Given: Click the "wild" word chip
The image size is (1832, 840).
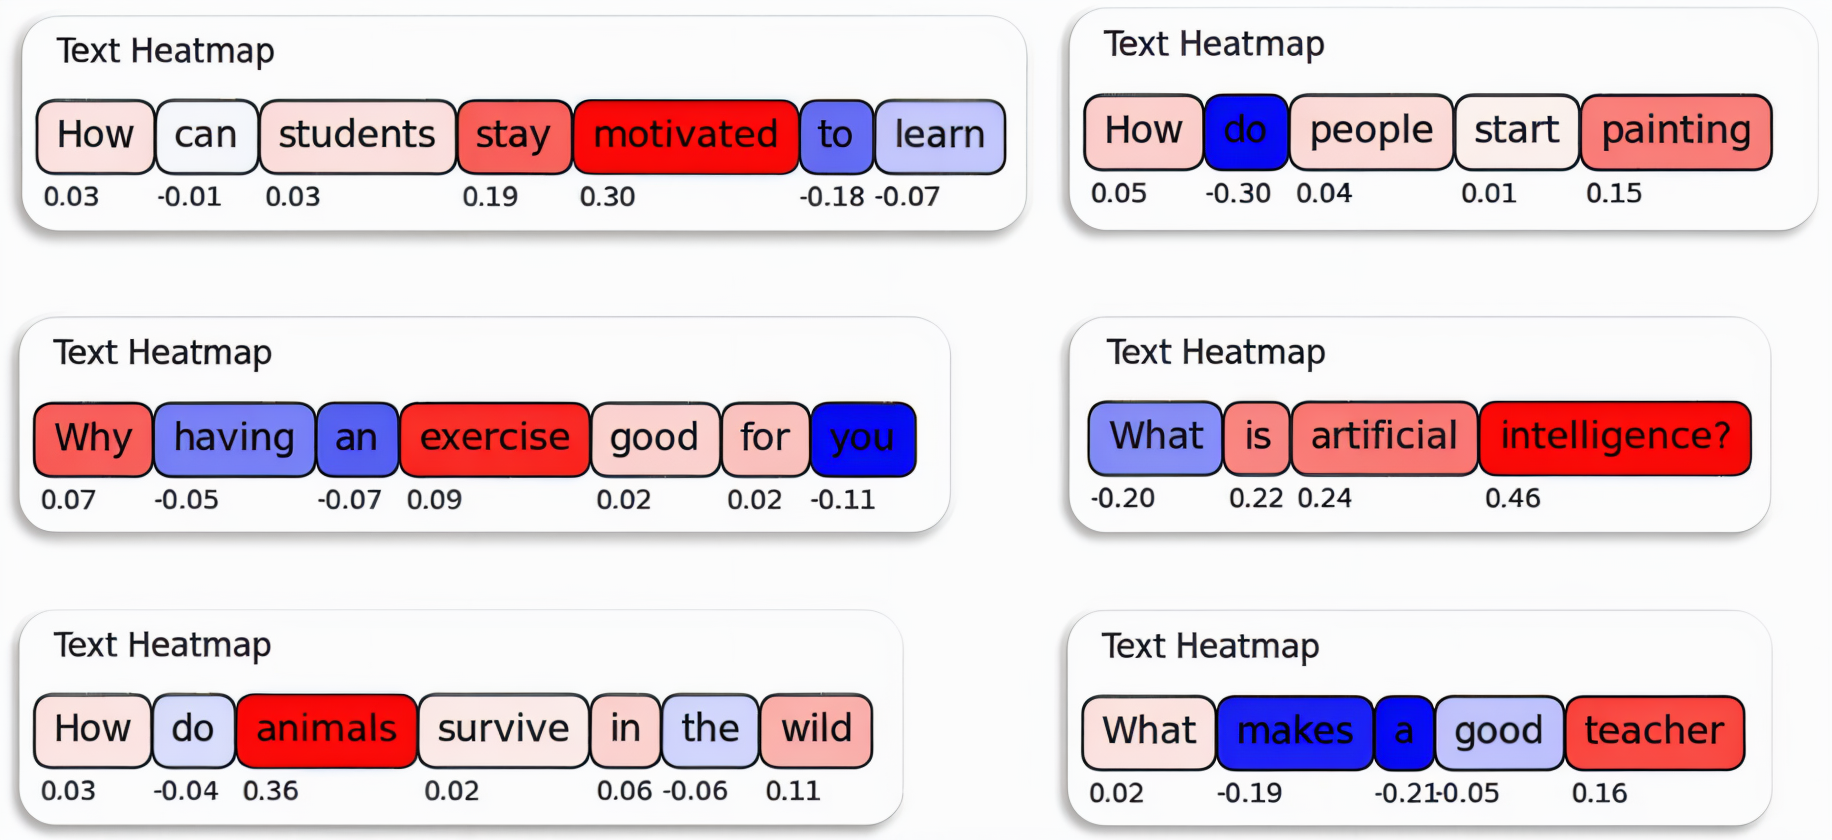Looking at the screenshot, I should point(816,730).
